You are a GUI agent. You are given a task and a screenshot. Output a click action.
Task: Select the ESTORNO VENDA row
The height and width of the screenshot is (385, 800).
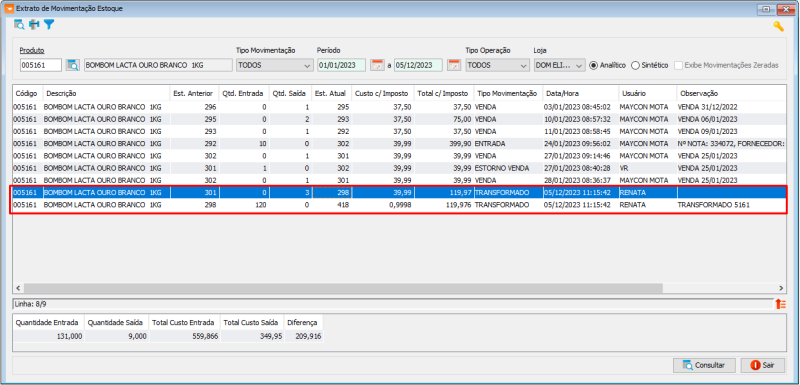coord(399,168)
